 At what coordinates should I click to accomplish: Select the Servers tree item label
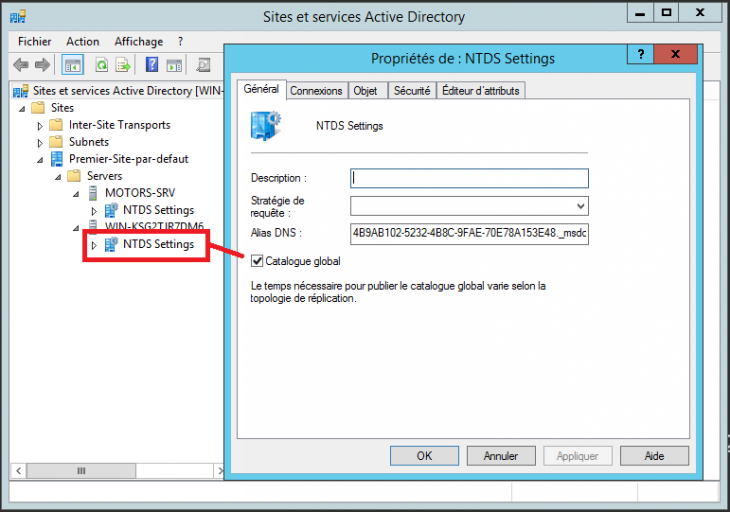pyautogui.click(x=104, y=176)
